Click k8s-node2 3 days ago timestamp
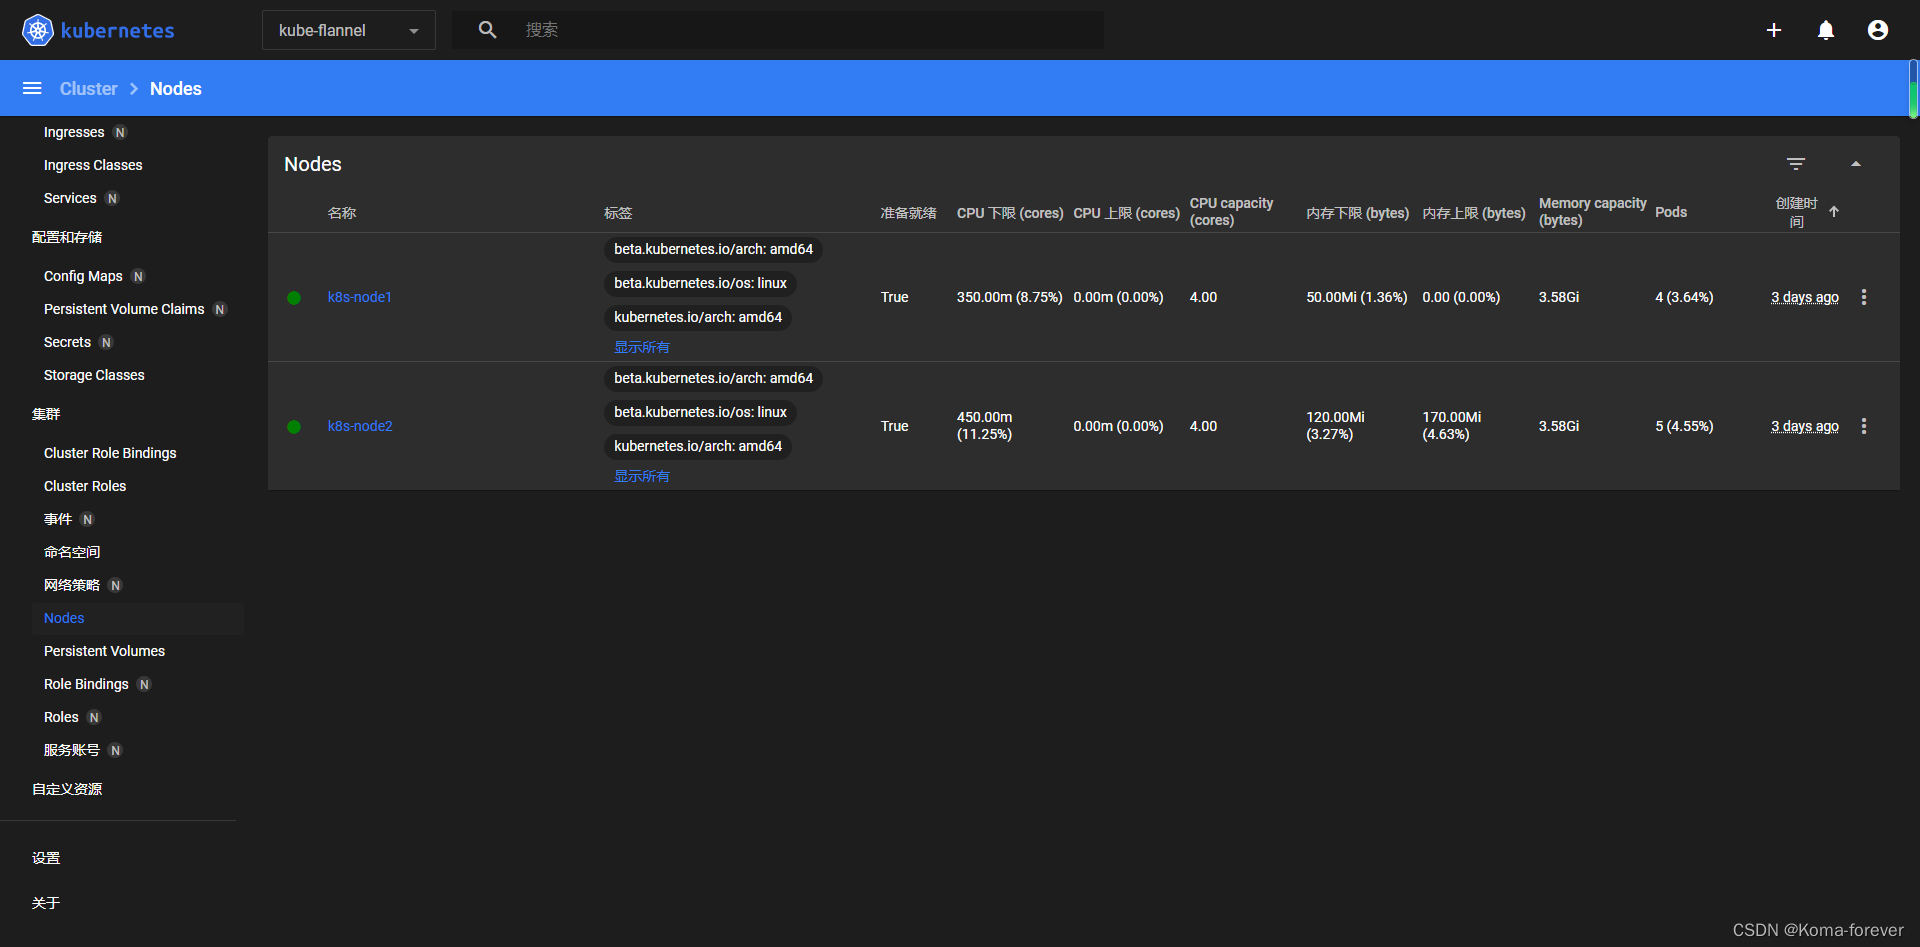The height and width of the screenshot is (947, 1920). pos(1805,426)
